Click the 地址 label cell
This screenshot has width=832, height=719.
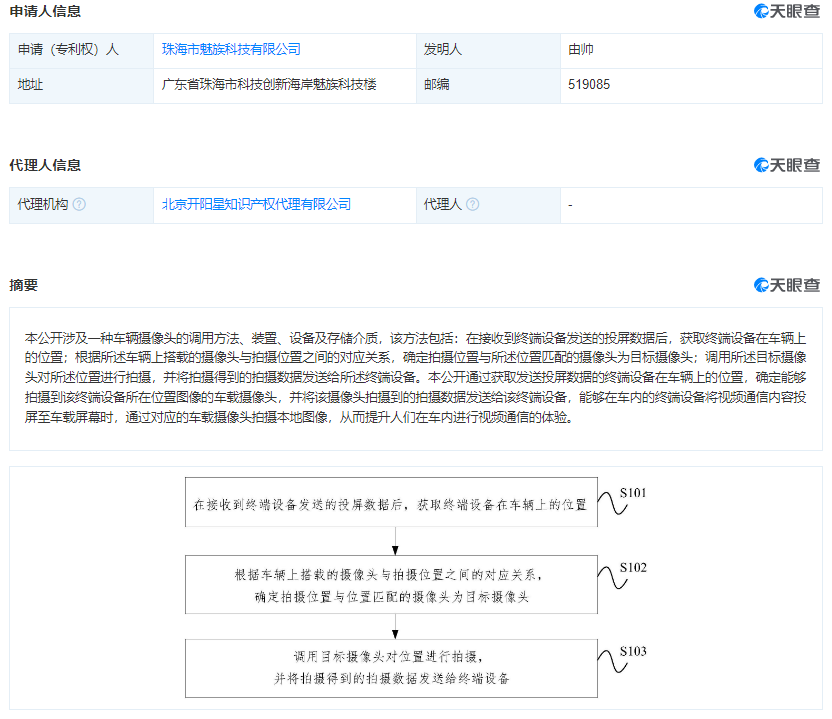click(82, 85)
